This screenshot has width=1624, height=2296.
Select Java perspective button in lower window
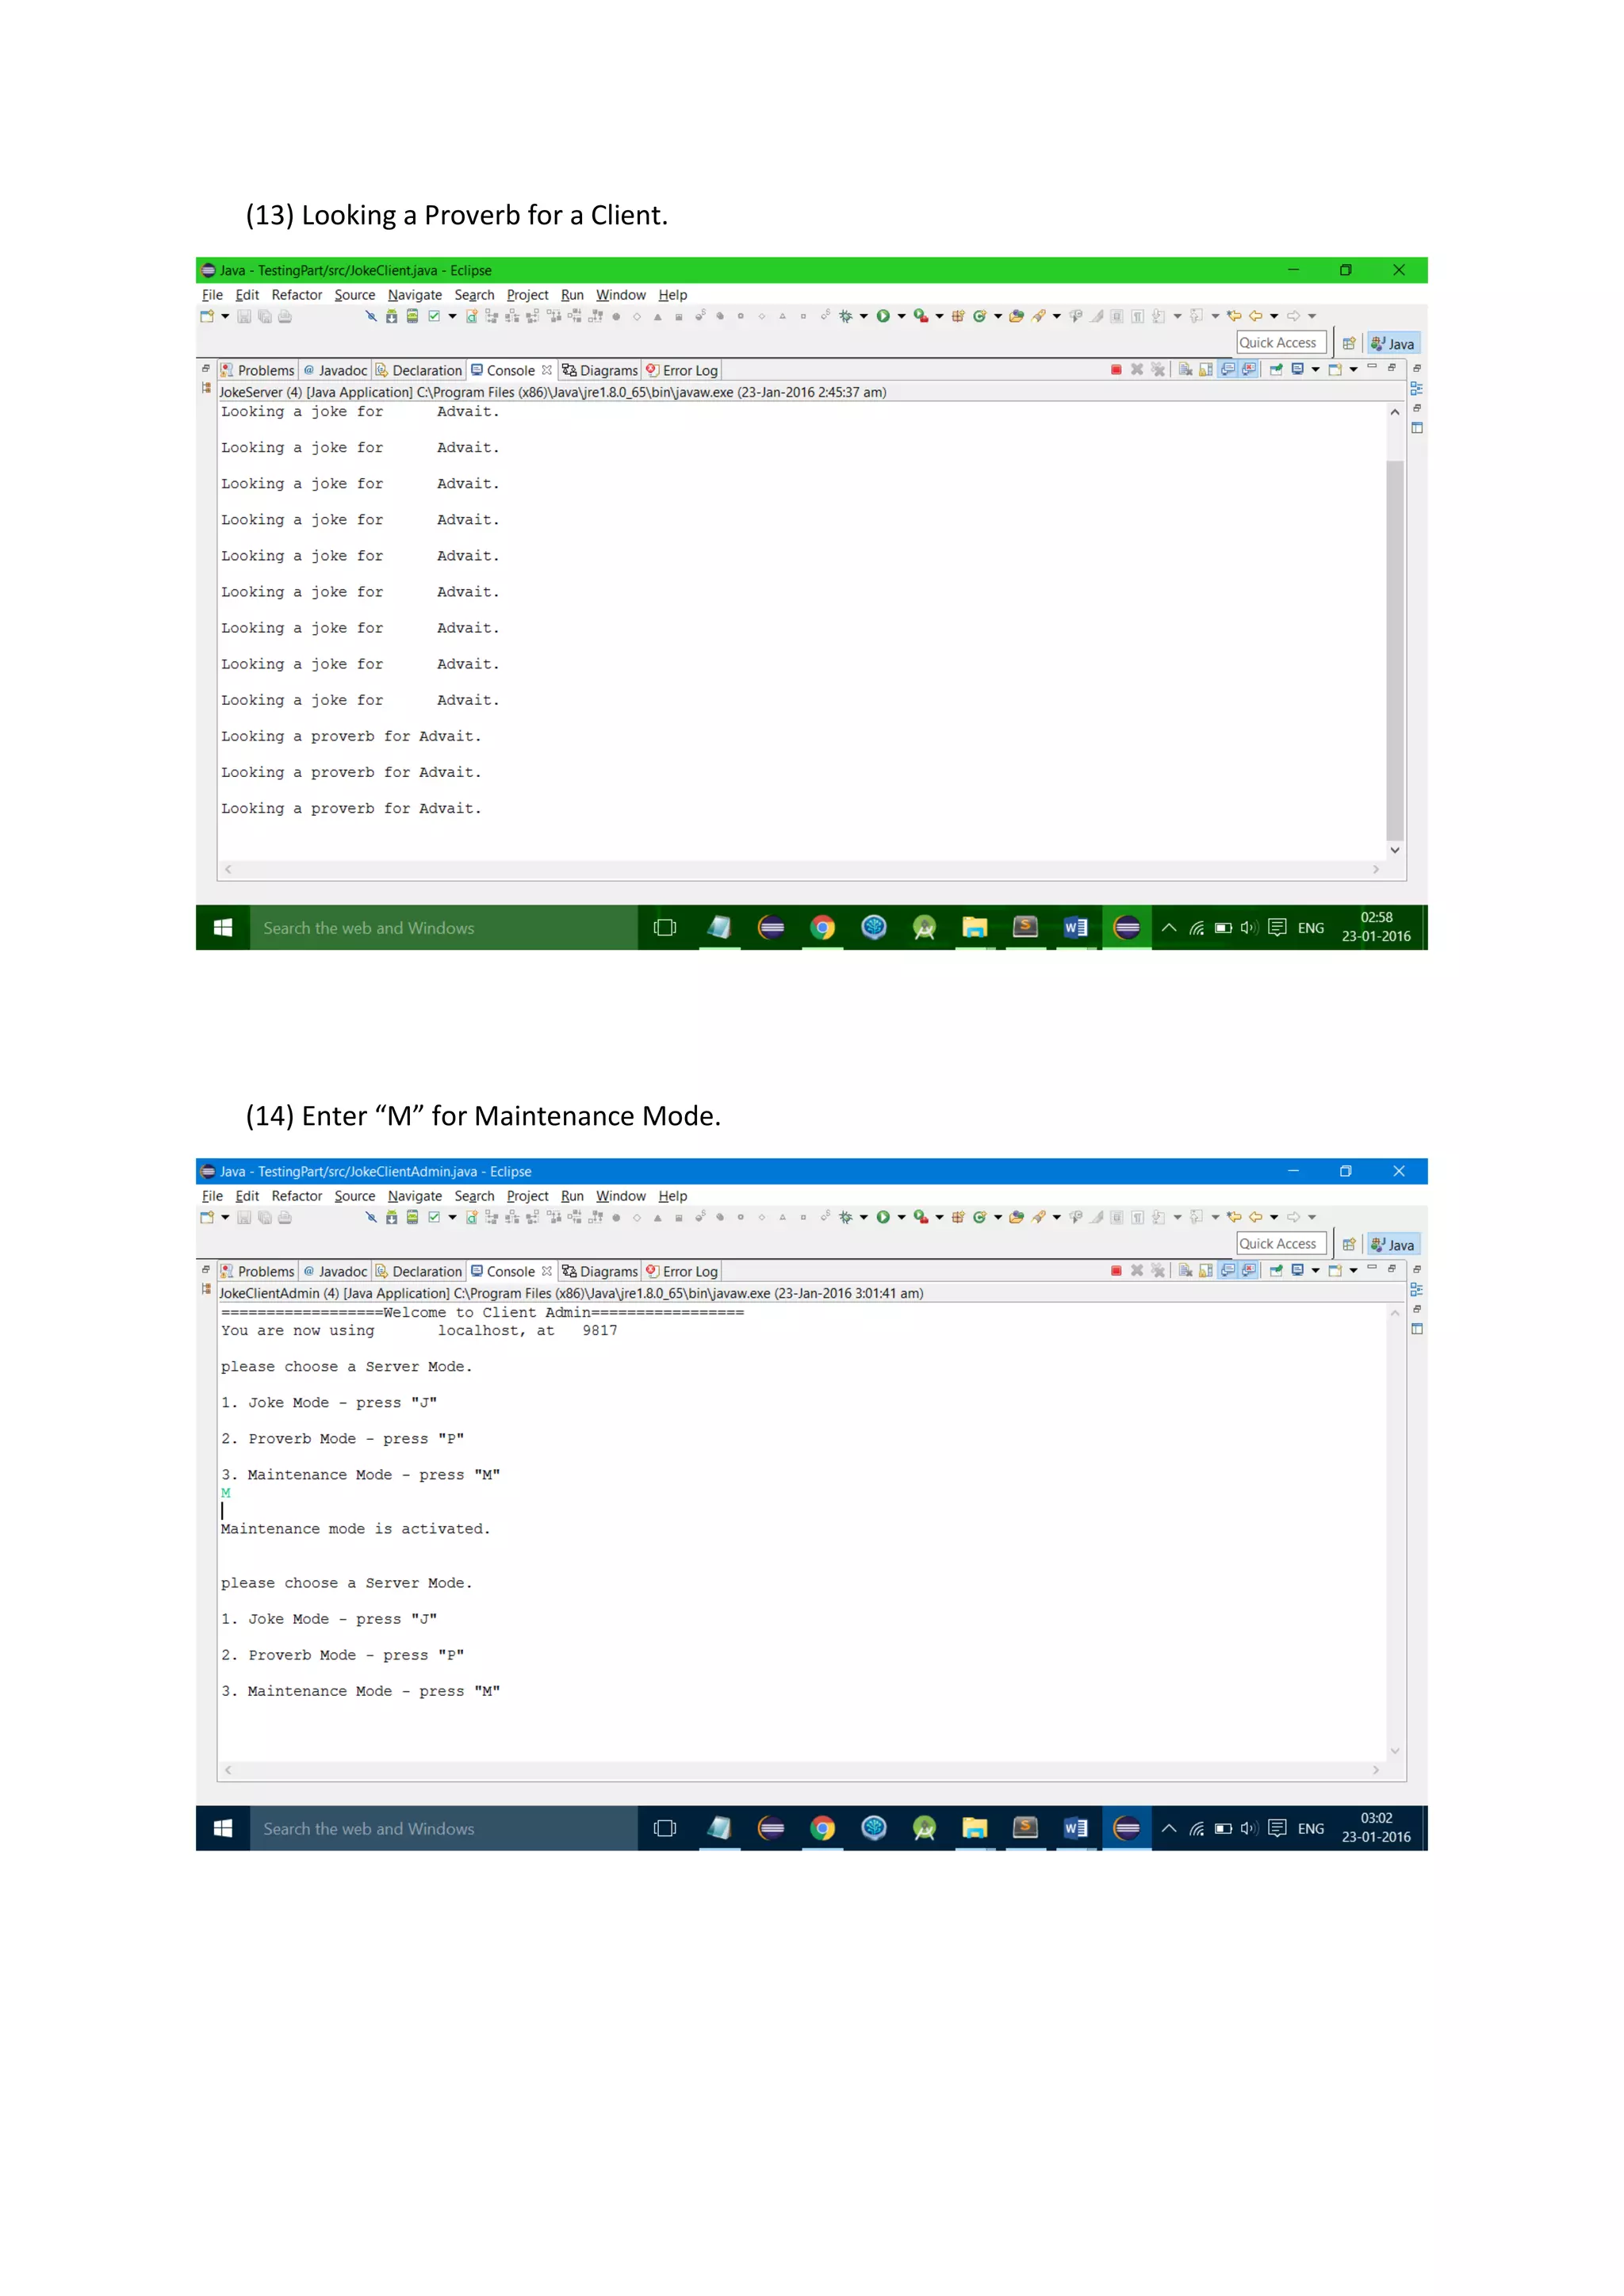point(1393,1244)
